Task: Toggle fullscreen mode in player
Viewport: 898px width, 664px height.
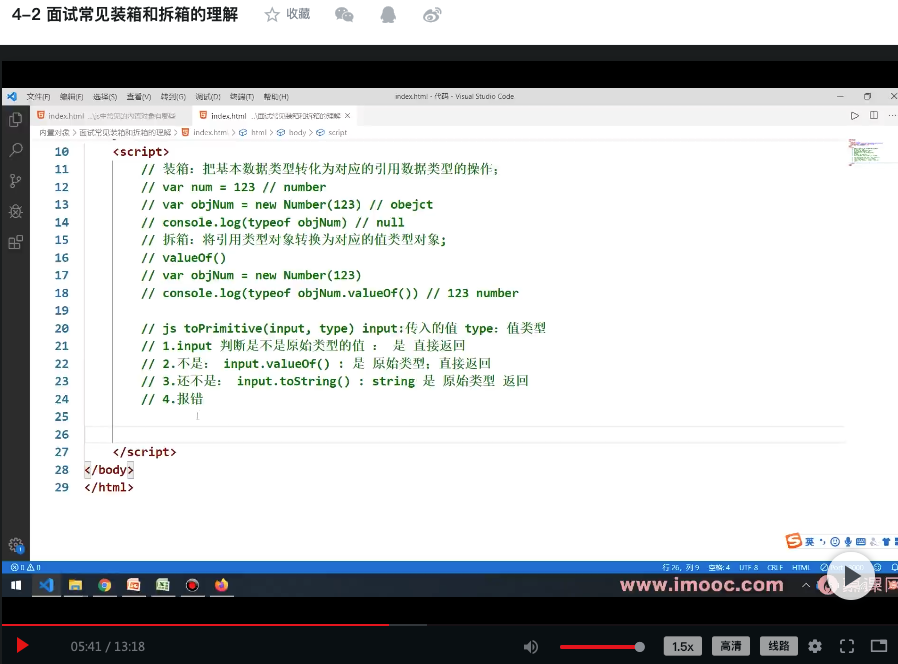Action: [x=847, y=646]
